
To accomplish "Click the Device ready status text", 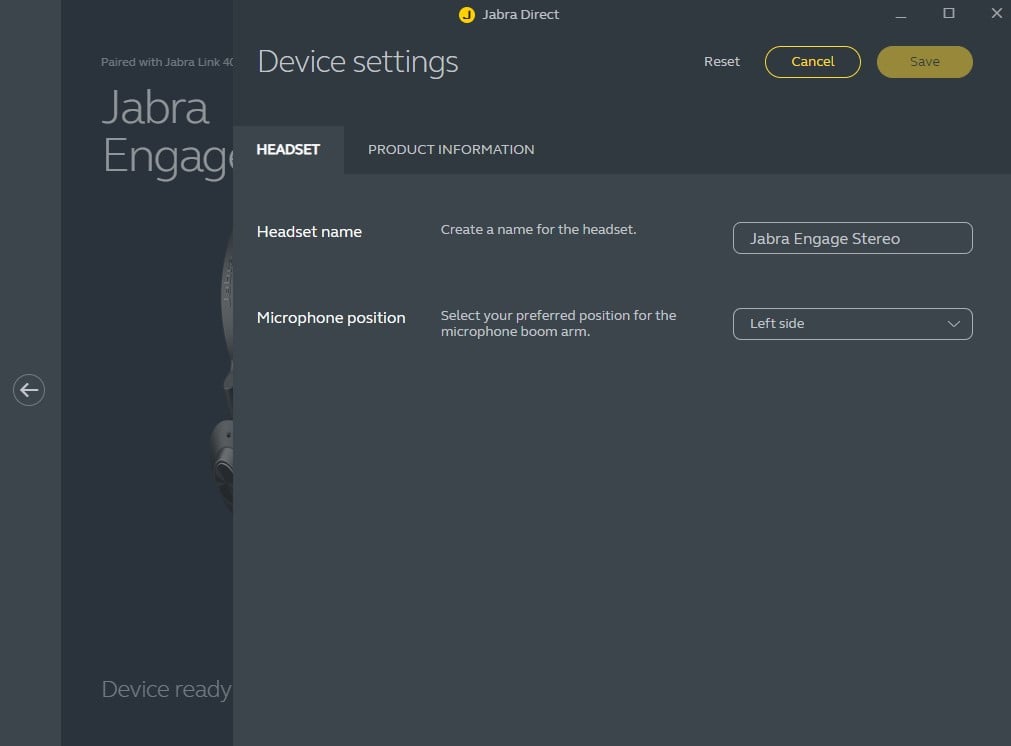I will pyautogui.click(x=166, y=689).
